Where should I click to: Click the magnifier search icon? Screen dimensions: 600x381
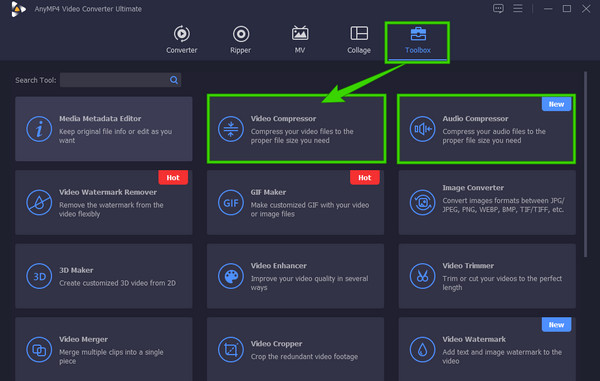[174, 80]
